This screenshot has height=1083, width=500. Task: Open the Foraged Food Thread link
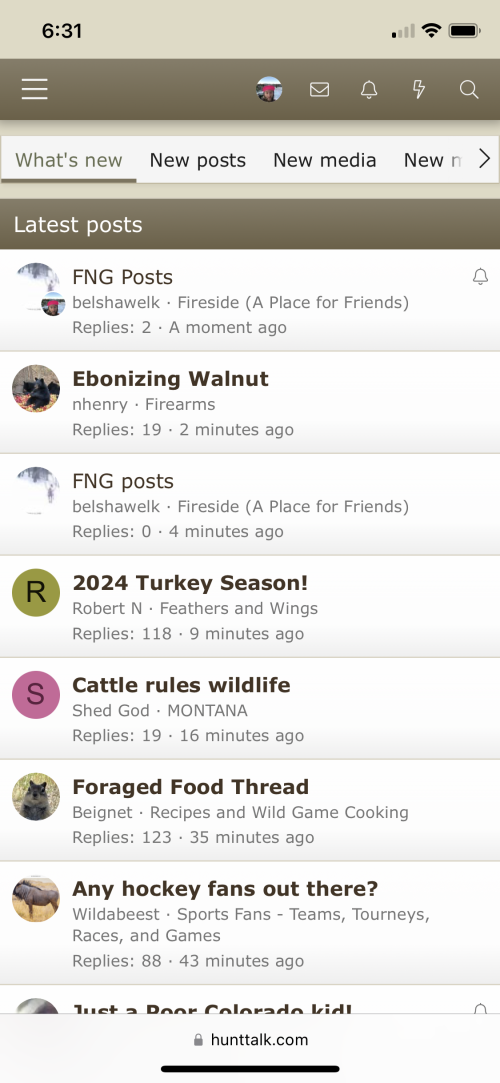(190, 786)
